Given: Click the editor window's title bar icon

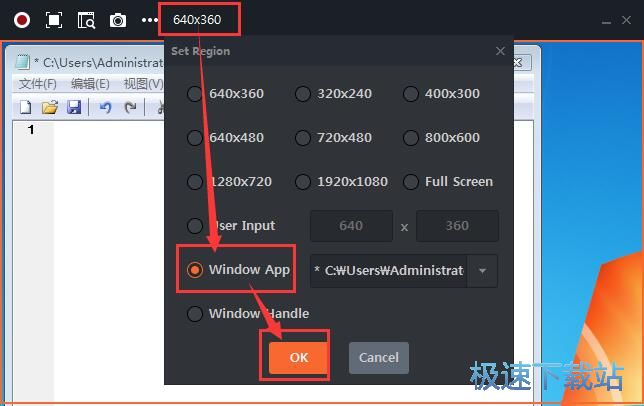Looking at the screenshot, I should click(x=22, y=62).
